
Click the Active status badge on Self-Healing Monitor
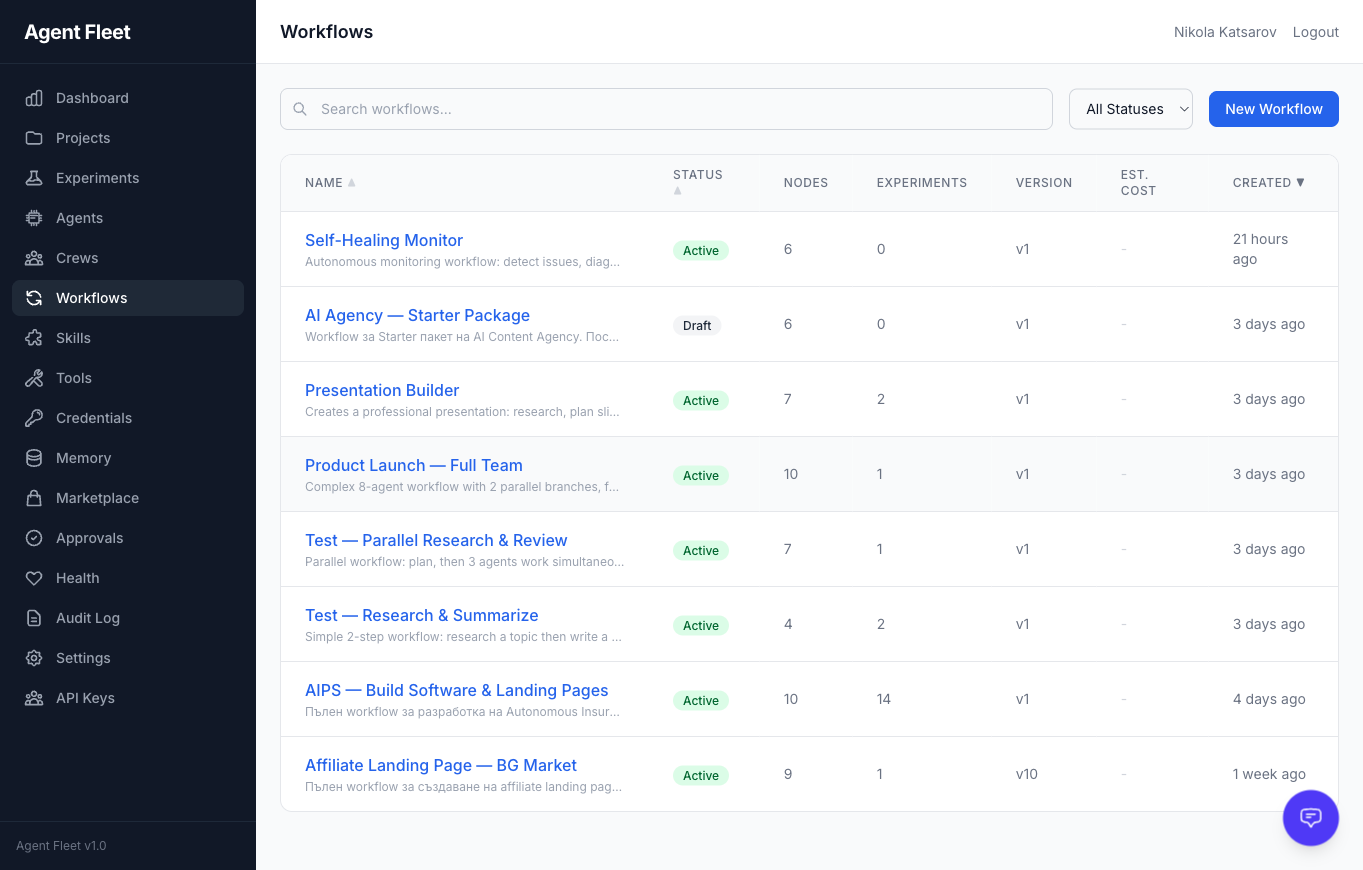pyautogui.click(x=700, y=250)
